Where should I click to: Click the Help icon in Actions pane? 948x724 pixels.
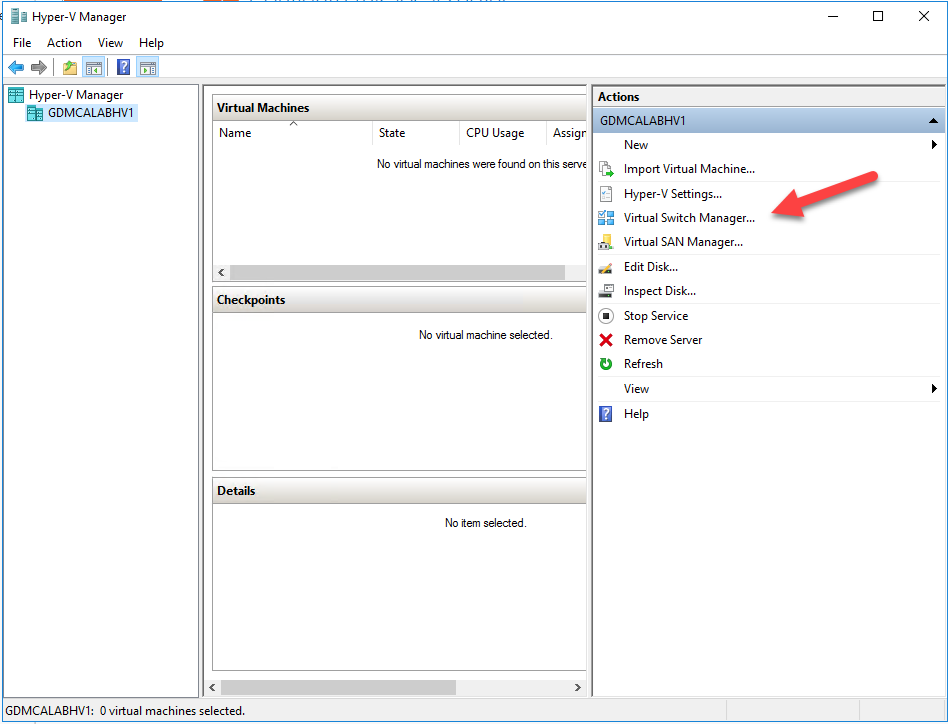[606, 414]
